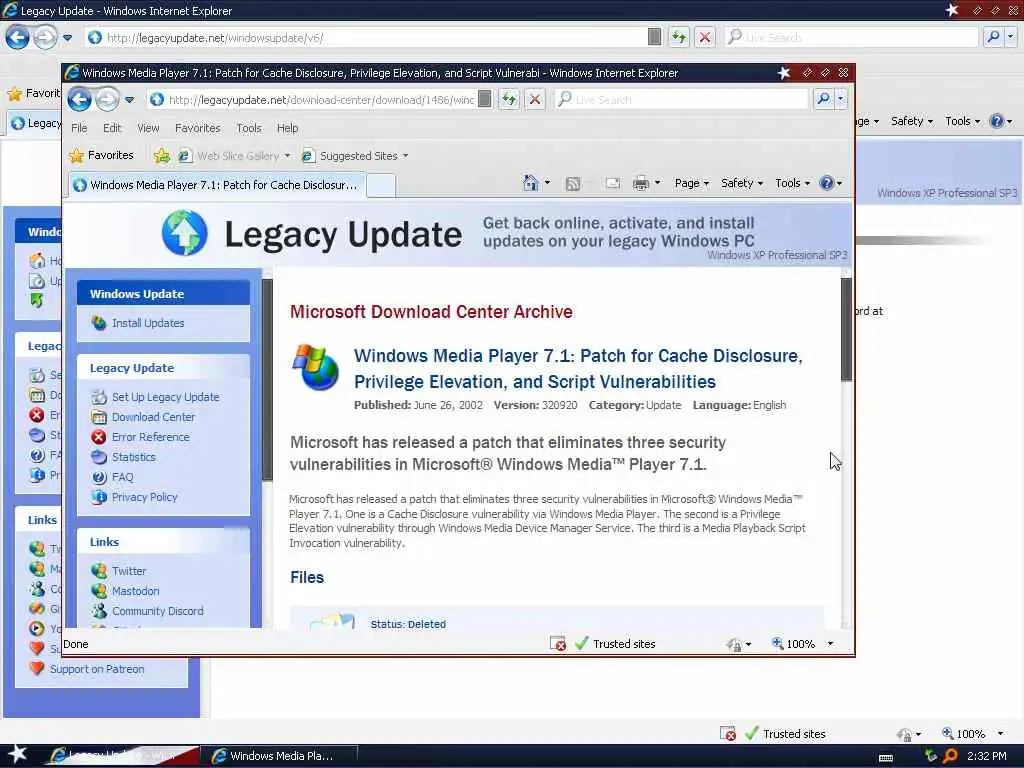Screen dimensions: 1024x768
Task: Expand Web Slice Gallery dropdown
Action: coord(287,156)
